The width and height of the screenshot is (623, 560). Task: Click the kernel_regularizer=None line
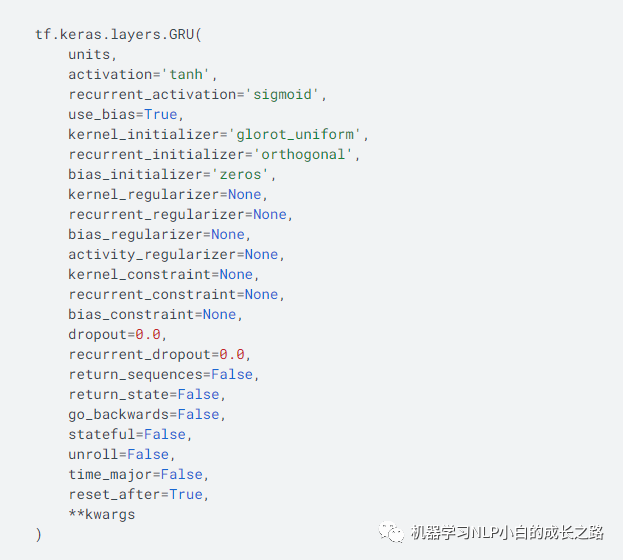pyautogui.click(x=168, y=194)
